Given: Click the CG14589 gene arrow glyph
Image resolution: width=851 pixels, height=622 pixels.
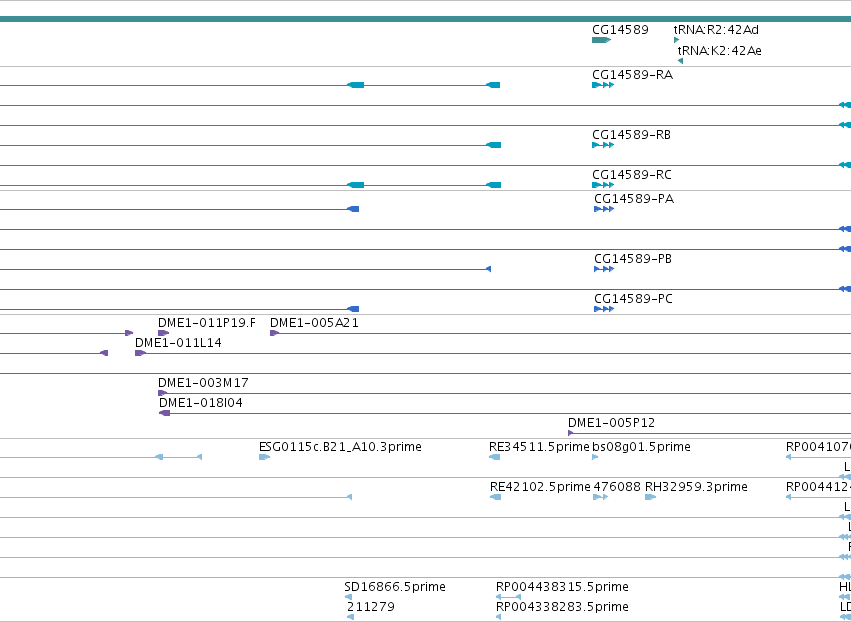Looking at the screenshot, I should point(601,40).
